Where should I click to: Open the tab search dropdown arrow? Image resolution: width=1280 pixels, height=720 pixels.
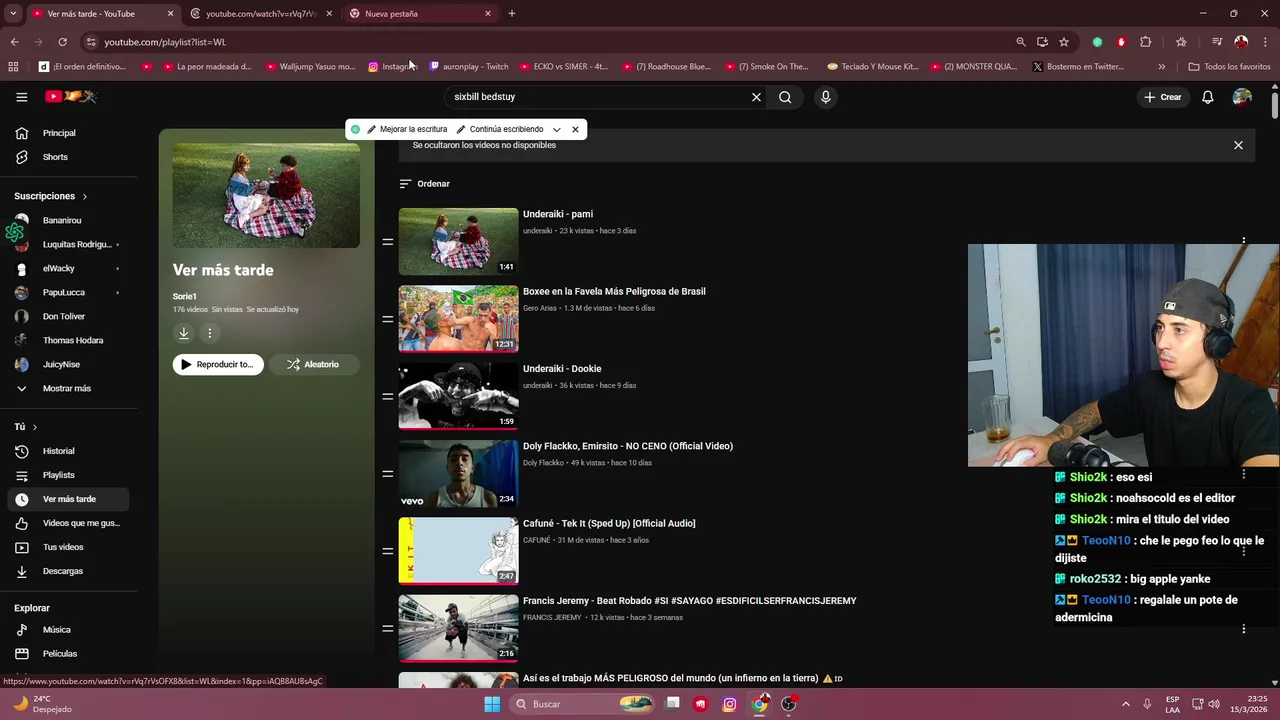coord(13,14)
